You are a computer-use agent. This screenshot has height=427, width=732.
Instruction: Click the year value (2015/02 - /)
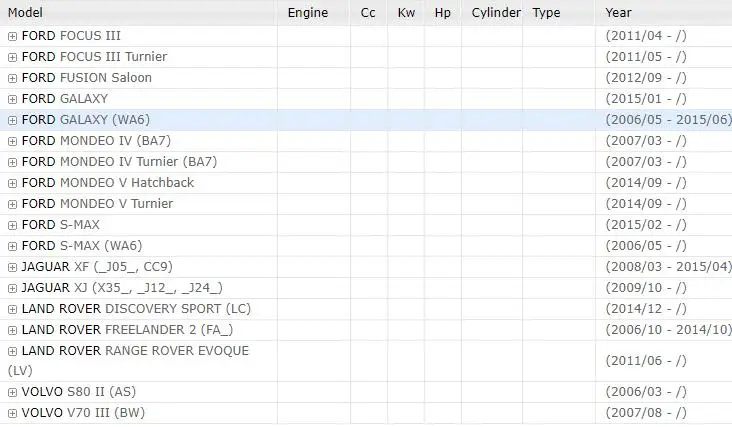646,224
